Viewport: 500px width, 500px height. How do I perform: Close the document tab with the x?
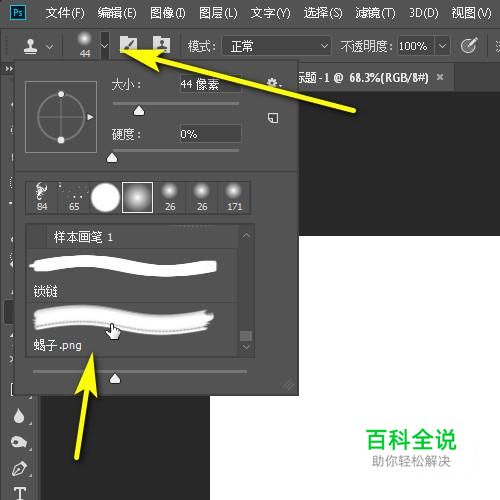click(x=440, y=77)
